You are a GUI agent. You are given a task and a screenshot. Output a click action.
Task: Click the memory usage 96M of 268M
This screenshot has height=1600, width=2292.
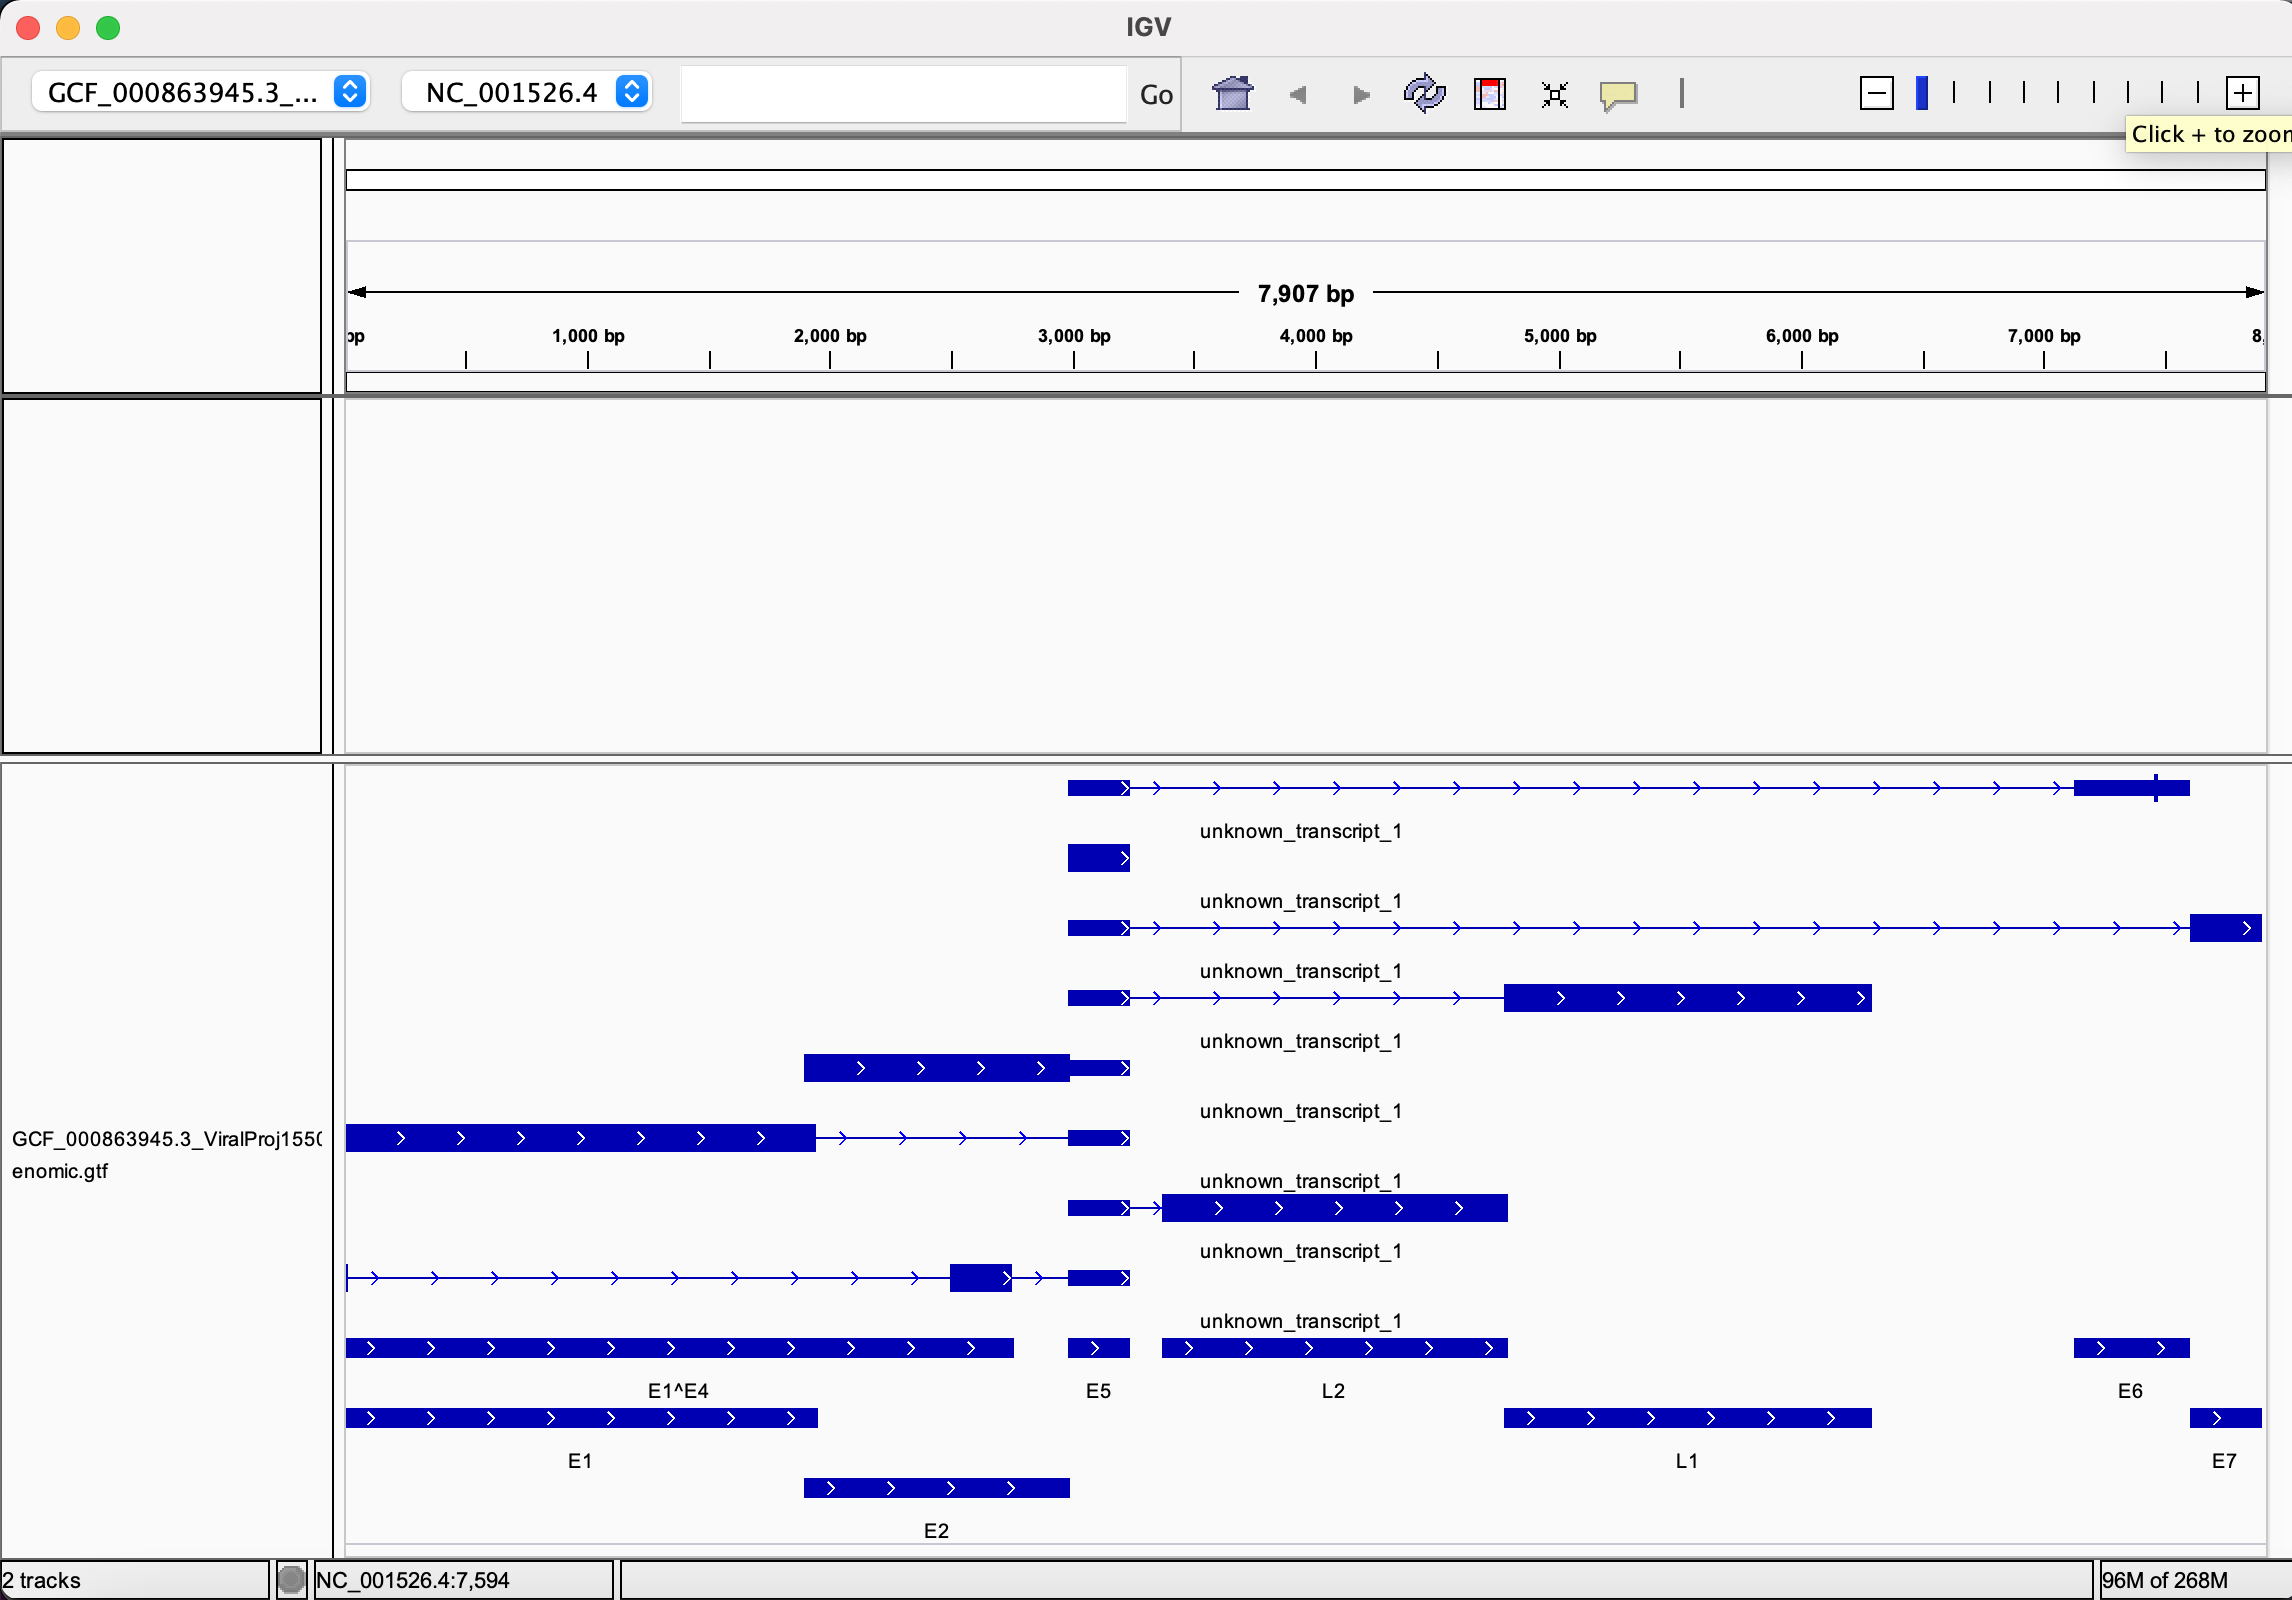pyautogui.click(x=2165, y=1580)
